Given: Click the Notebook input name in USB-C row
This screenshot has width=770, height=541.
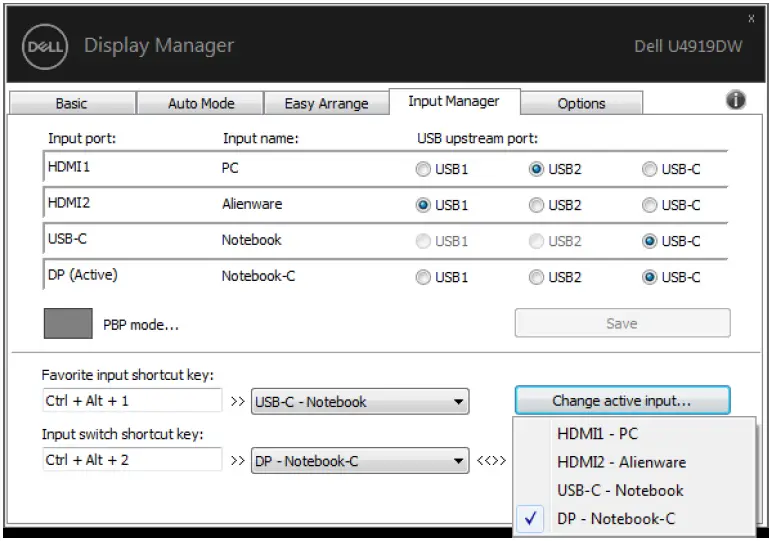Looking at the screenshot, I should [251, 240].
